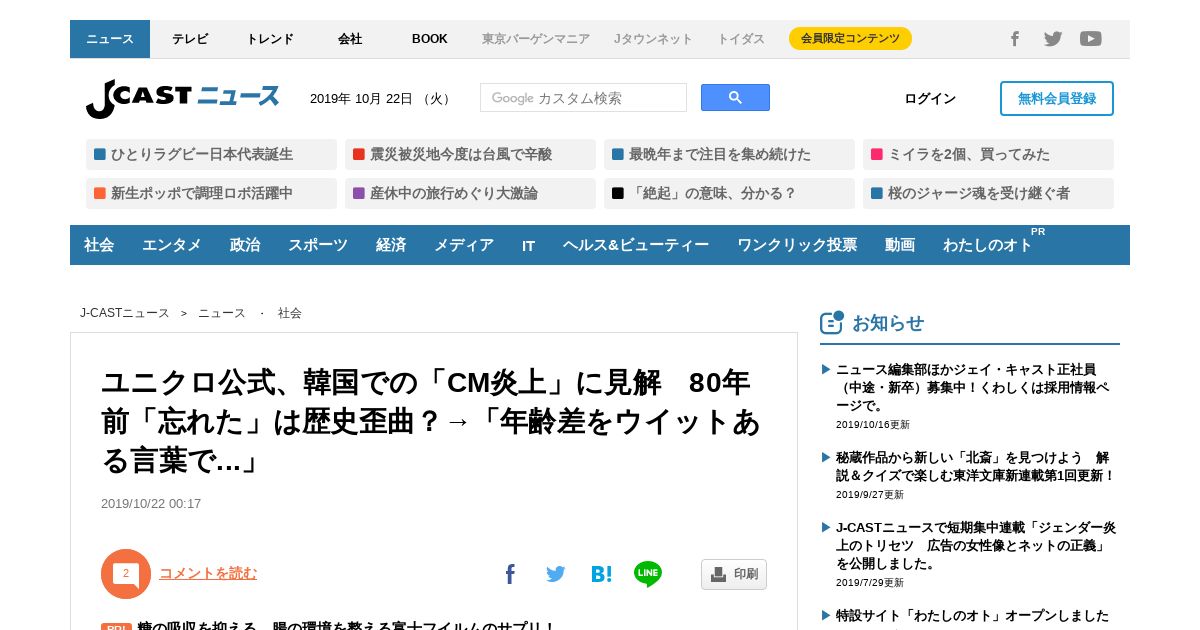1200x630 pixels.
Task: Click the J-CAST ニュース logo
Action: point(182,98)
